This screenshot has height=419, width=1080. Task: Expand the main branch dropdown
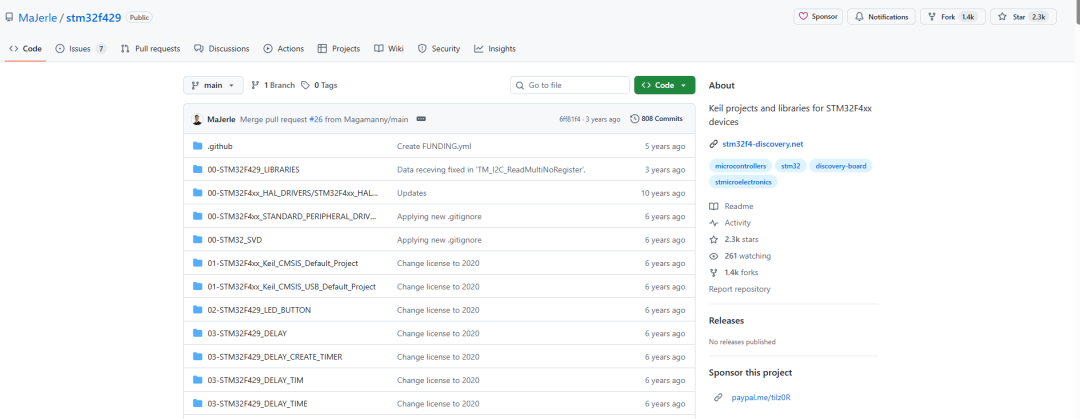coord(214,85)
